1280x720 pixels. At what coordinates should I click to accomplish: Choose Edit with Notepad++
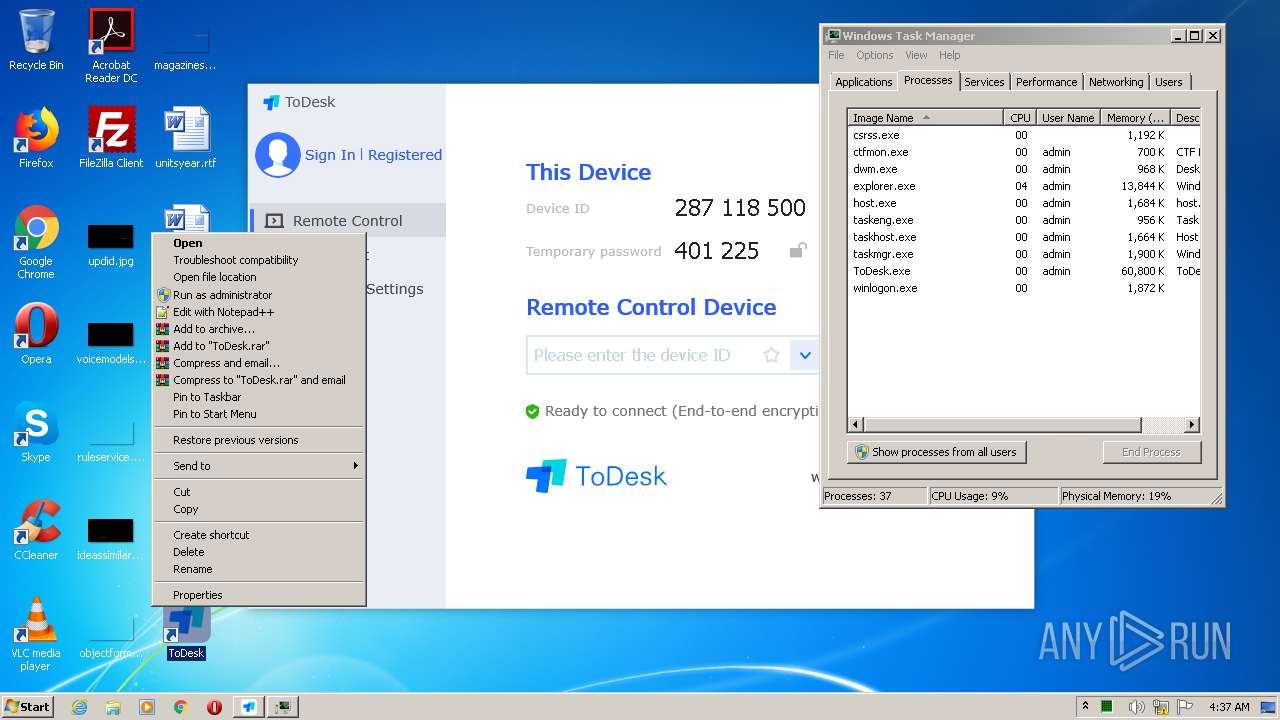point(259,312)
